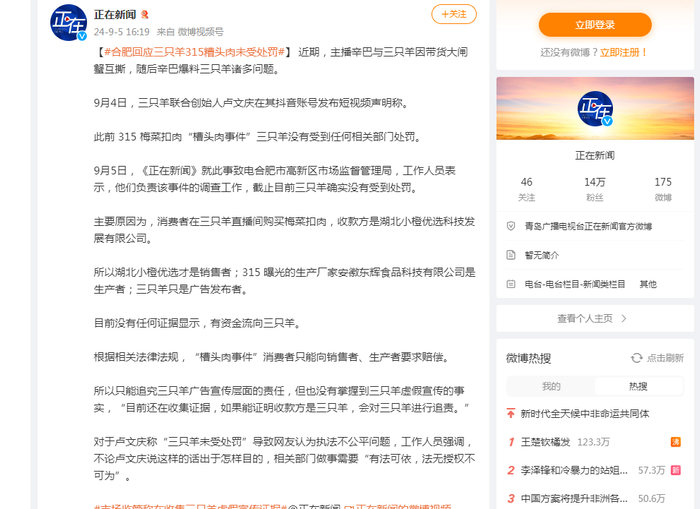
Task: Open pinned topic 新时代全天候中非命运共同体
Action: (x=585, y=414)
